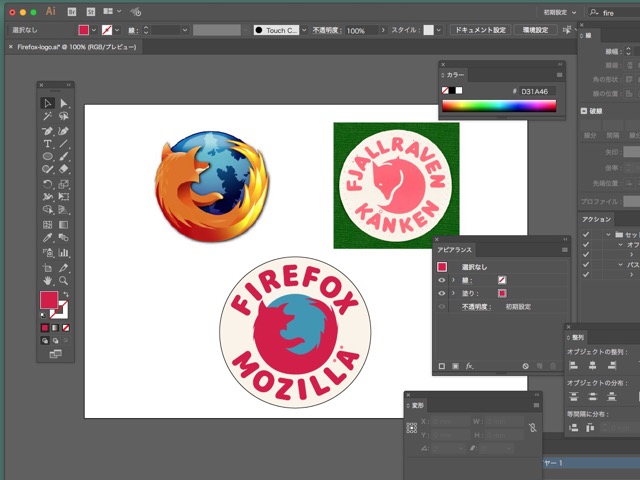Toggle visibility of stroke (線) in Appearance
This screenshot has height=480, width=640.
(x=442, y=280)
